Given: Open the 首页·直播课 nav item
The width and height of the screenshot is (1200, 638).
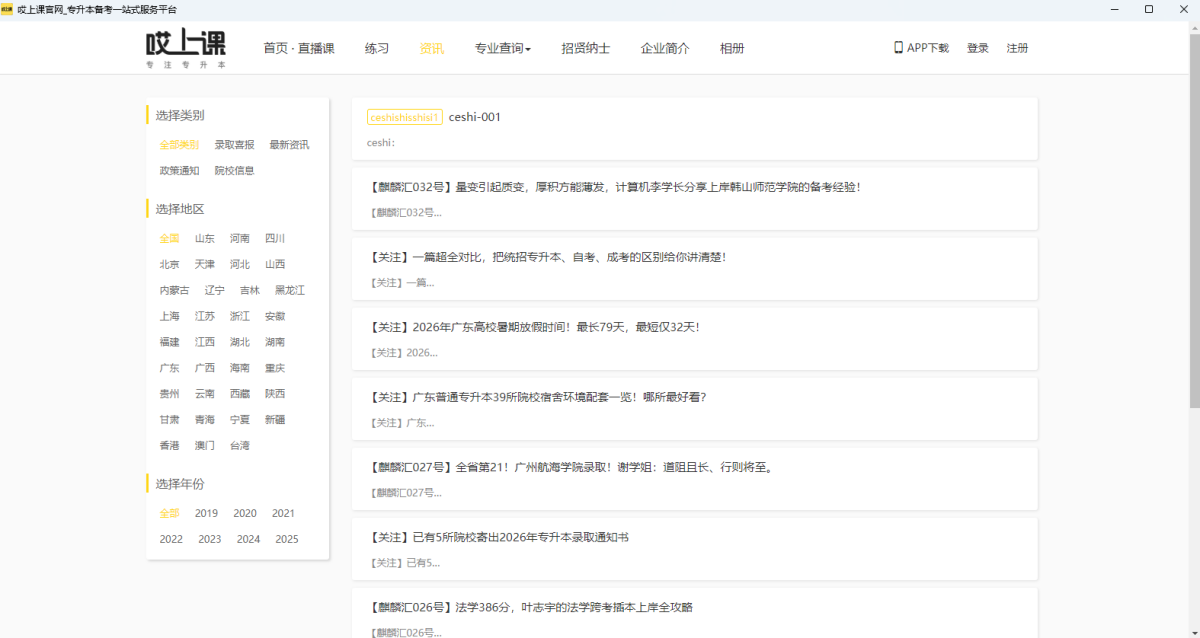Looking at the screenshot, I should 299,48.
